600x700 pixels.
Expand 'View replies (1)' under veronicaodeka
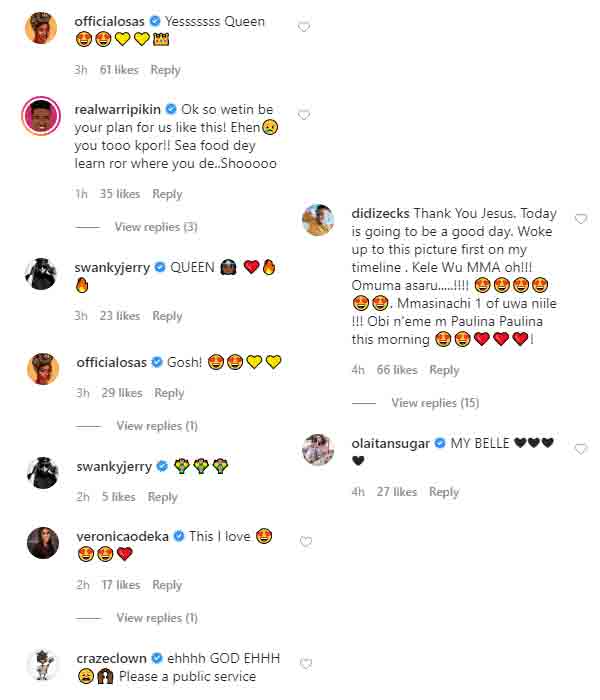coord(157,618)
